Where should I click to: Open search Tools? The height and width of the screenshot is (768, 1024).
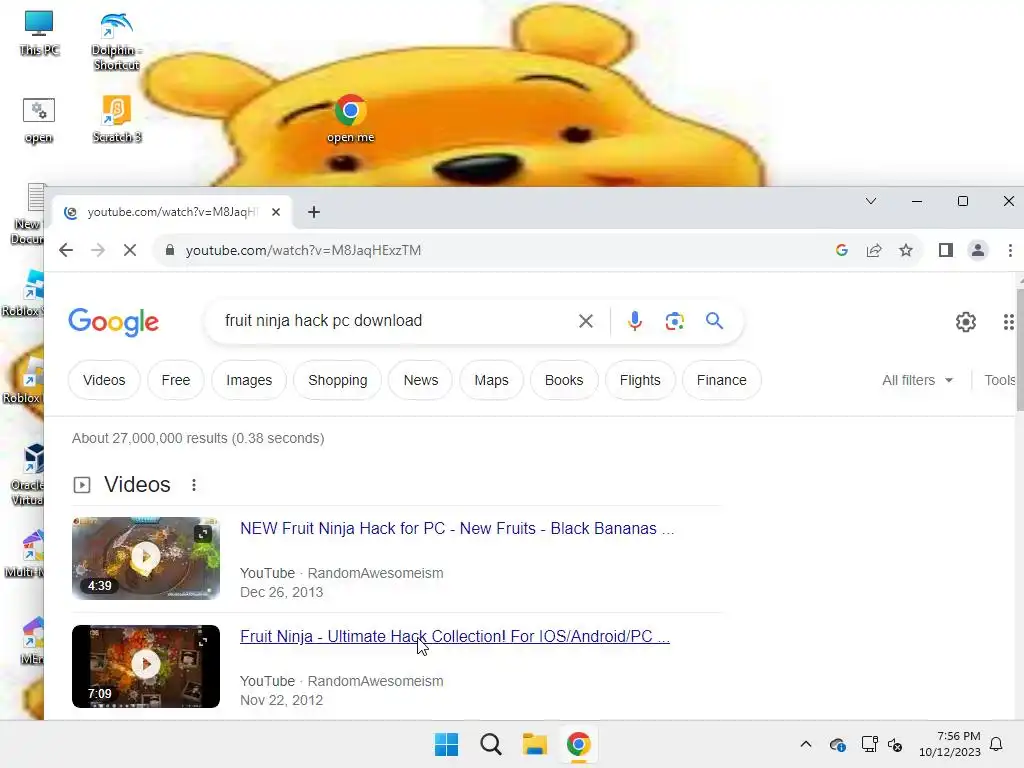1000,380
